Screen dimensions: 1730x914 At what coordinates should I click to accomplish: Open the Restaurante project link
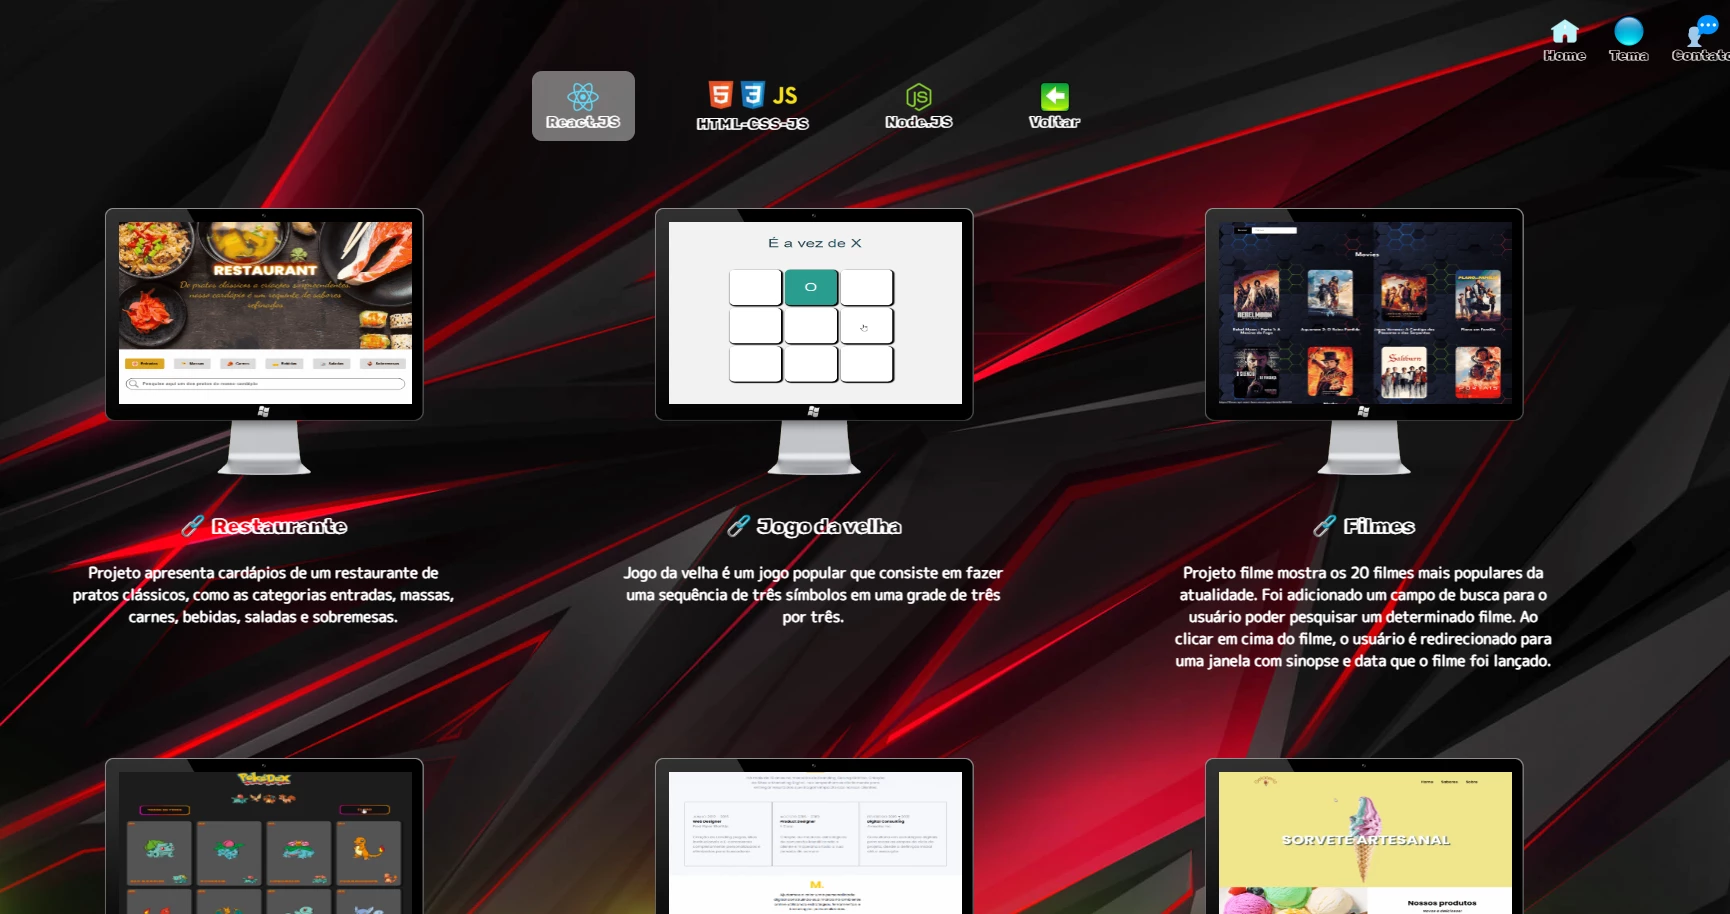tap(279, 526)
